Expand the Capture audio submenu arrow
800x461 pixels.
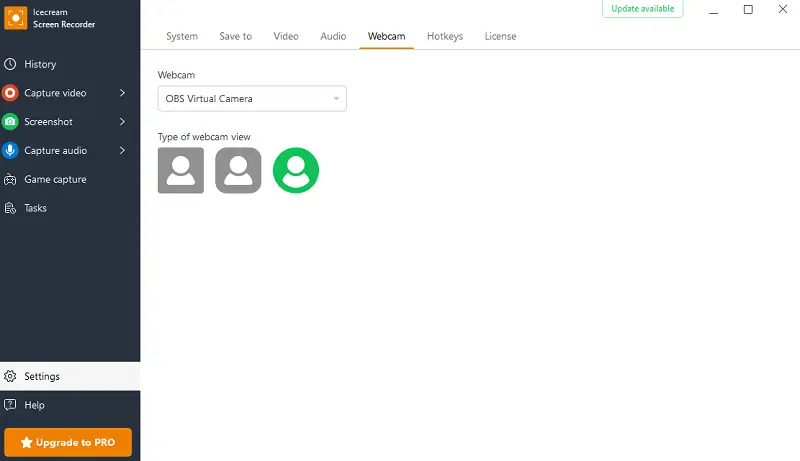122,151
